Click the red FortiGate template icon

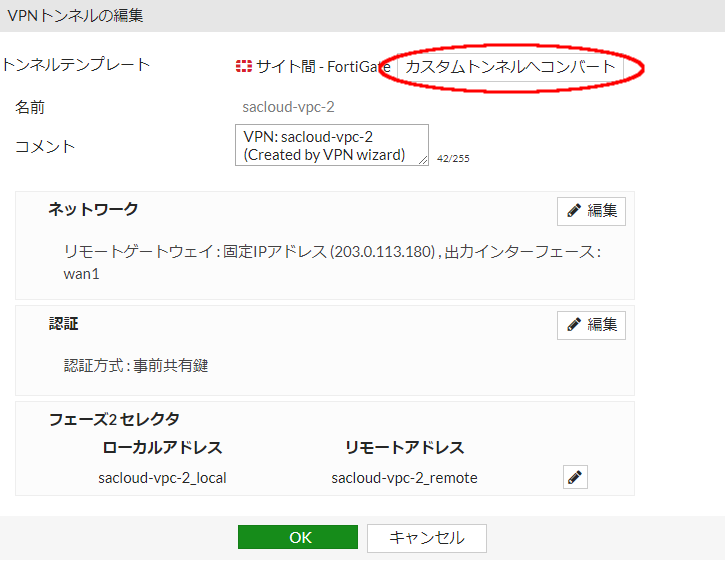coord(244,67)
